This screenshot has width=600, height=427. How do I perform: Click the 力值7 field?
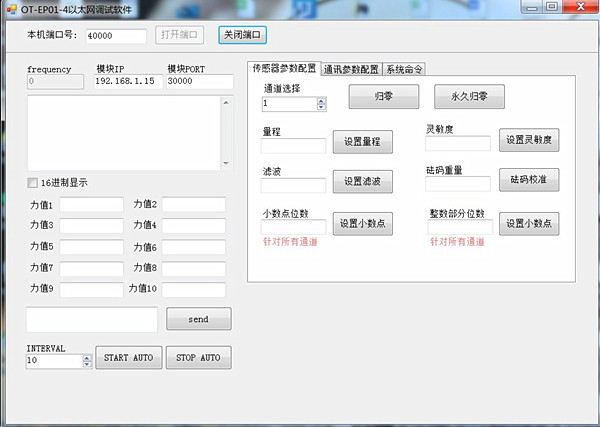91,269
